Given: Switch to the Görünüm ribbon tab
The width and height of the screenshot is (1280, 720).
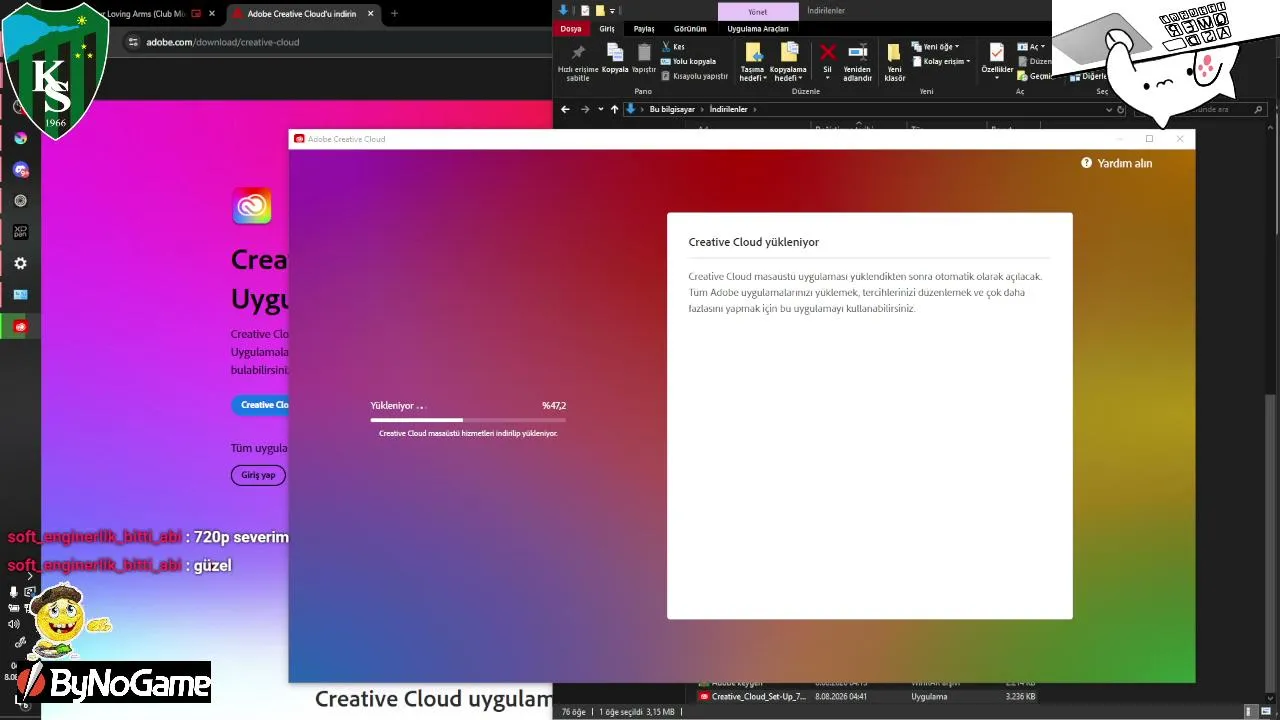Looking at the screenshot, I should tap(690, 29).
